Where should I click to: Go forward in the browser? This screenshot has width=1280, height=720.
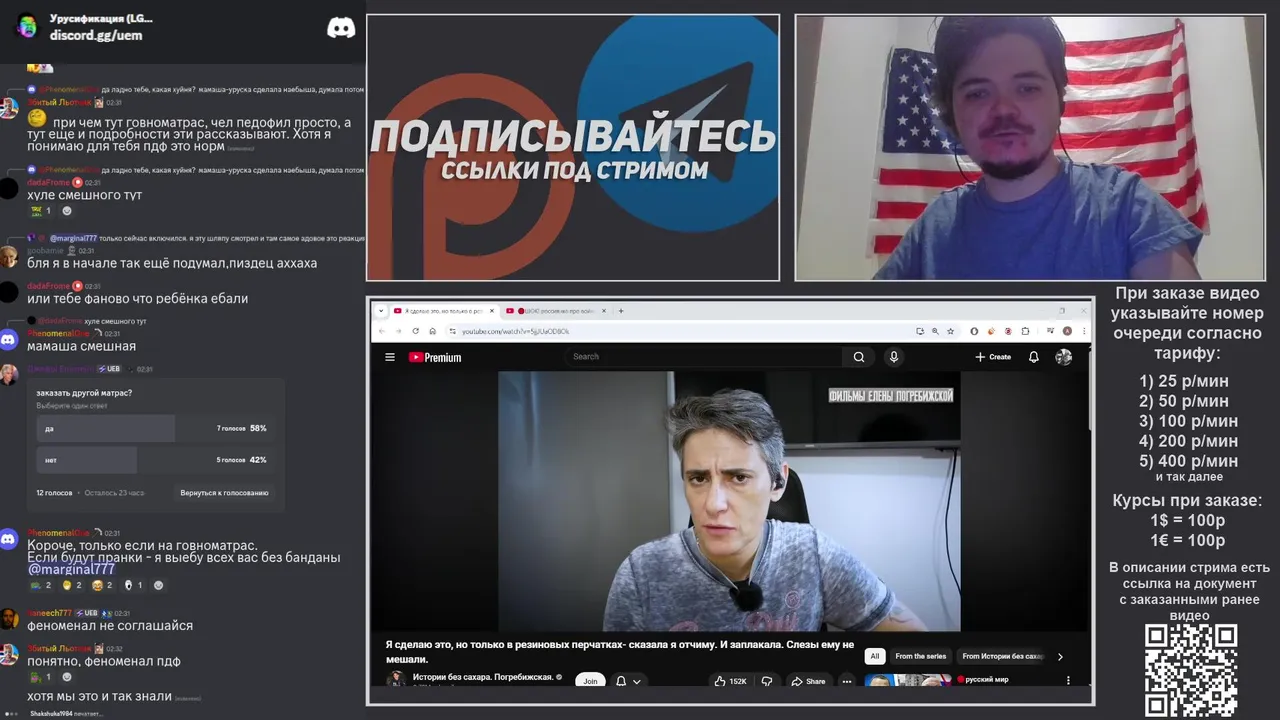[x=398, y=331]
